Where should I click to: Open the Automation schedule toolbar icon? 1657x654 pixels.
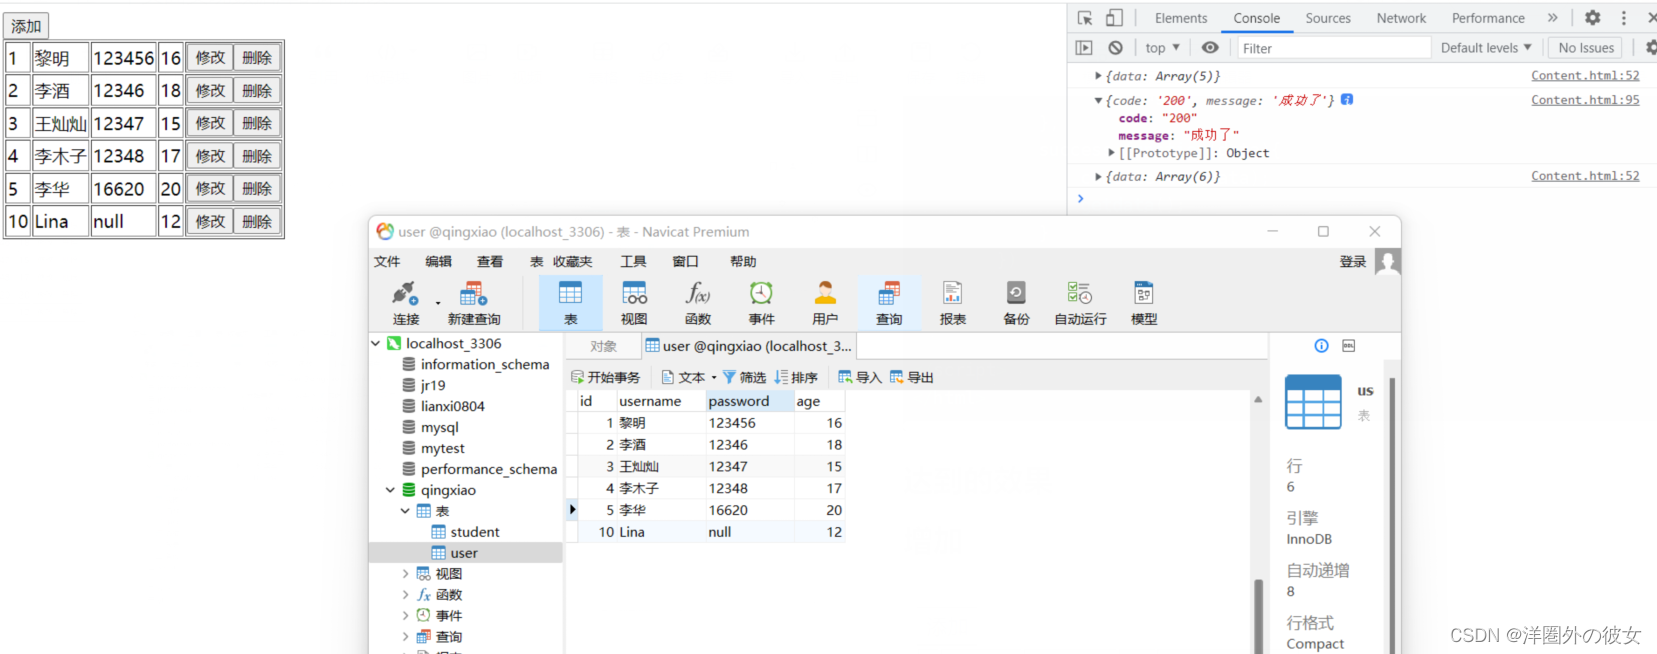(1080, 303)
